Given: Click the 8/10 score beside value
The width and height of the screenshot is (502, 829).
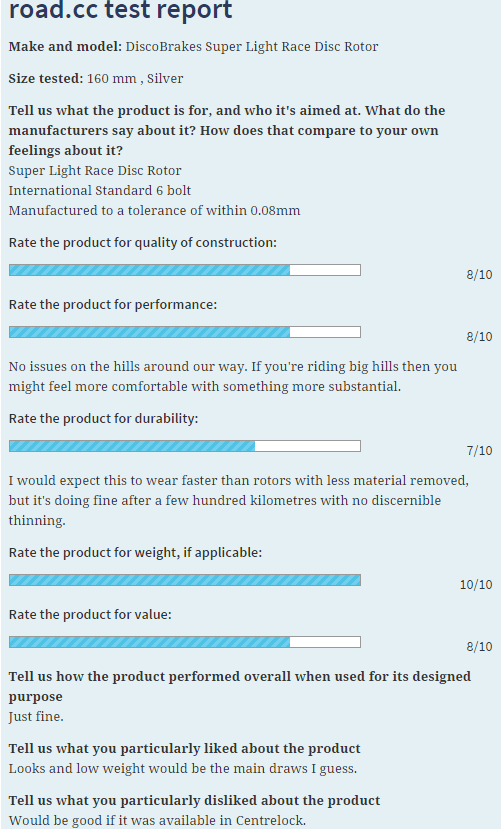Looking at the screenshot, I should click(479, 646).
